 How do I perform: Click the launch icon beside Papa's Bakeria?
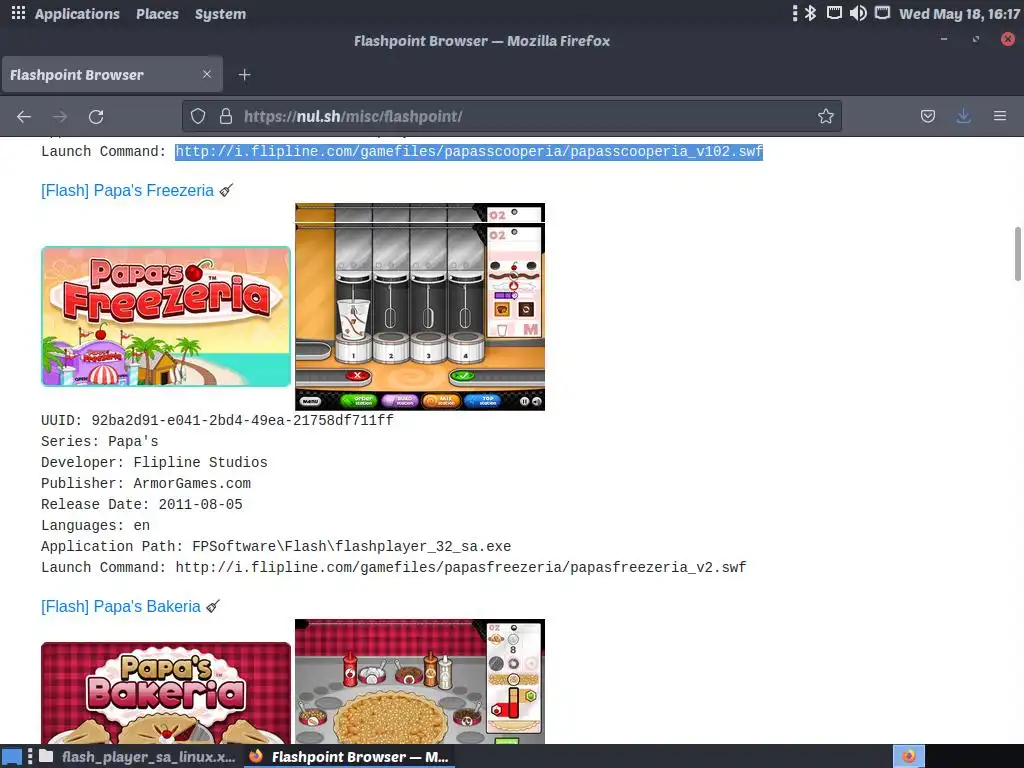(213, 606)
